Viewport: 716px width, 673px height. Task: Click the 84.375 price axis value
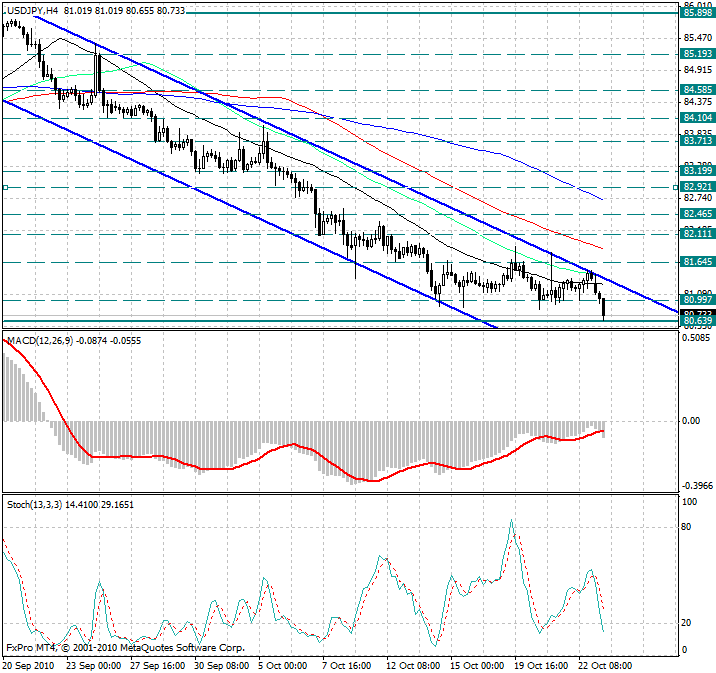pos(698,102)
